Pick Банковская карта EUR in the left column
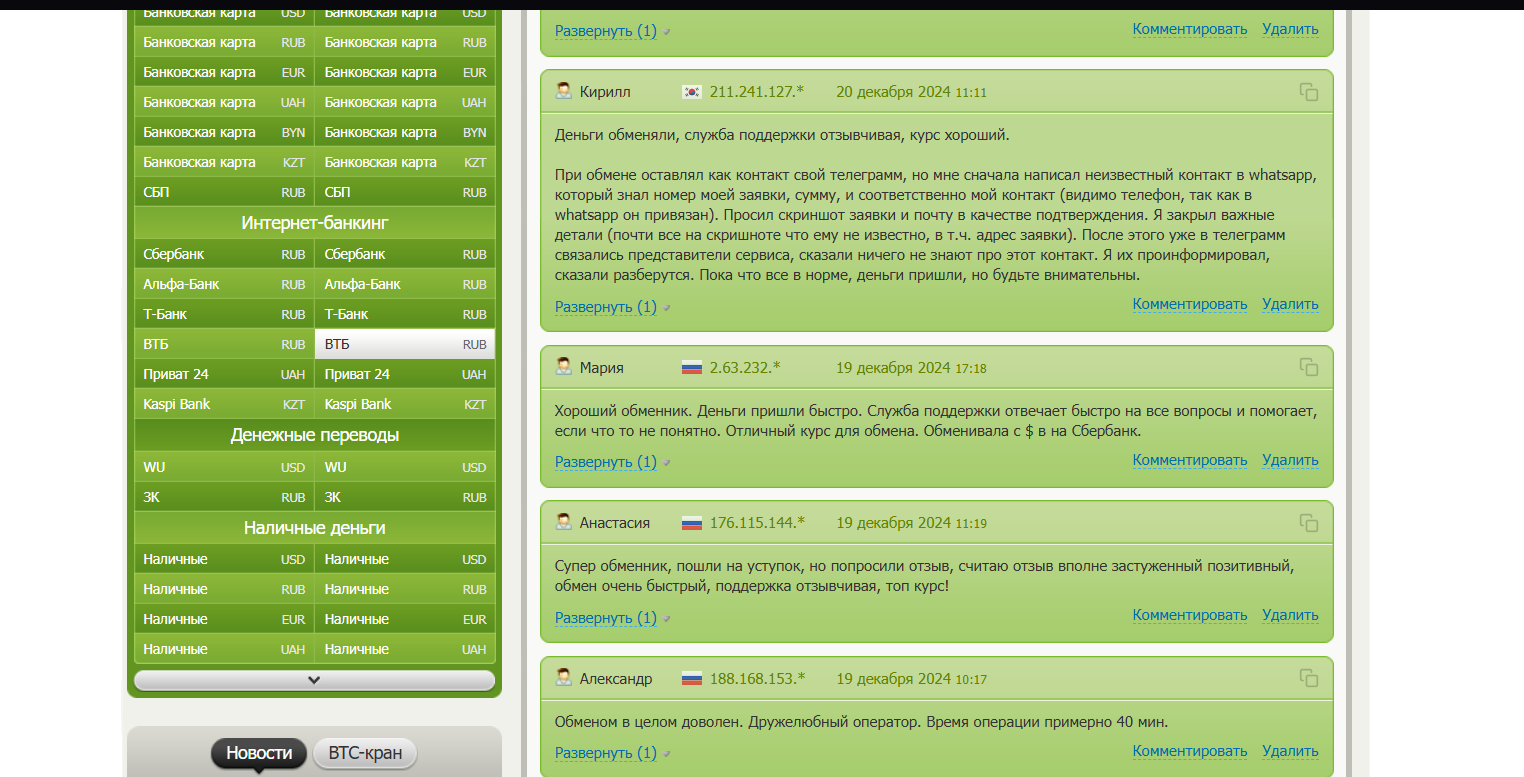The width and height of the screenshot is (1524, 777). coord(224,72)
